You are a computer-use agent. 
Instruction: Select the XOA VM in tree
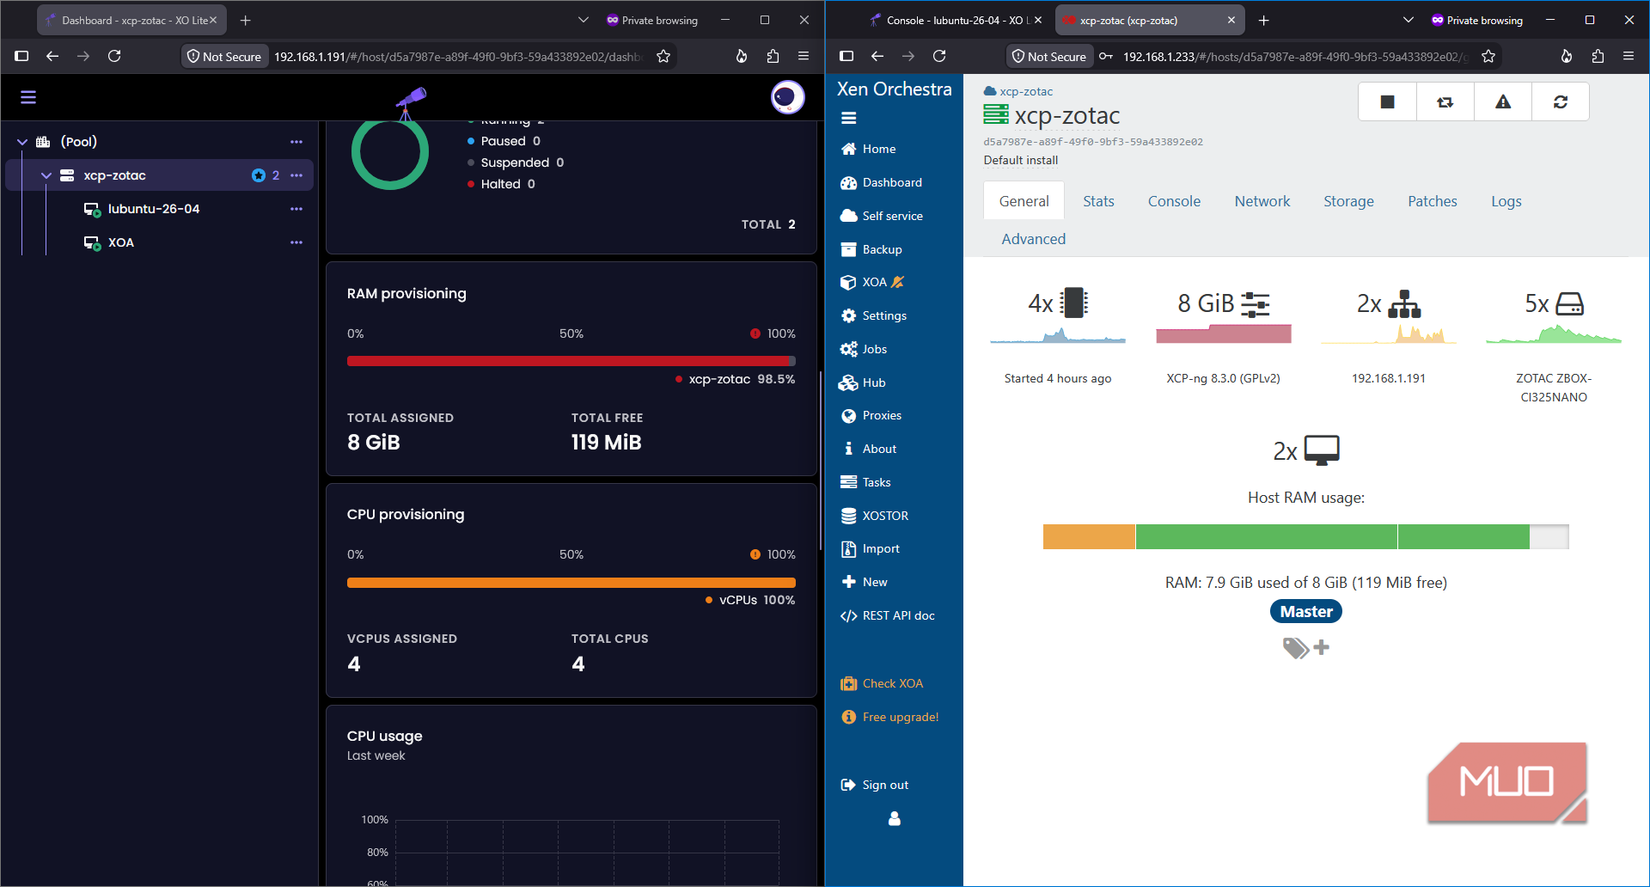click(120, 242)
